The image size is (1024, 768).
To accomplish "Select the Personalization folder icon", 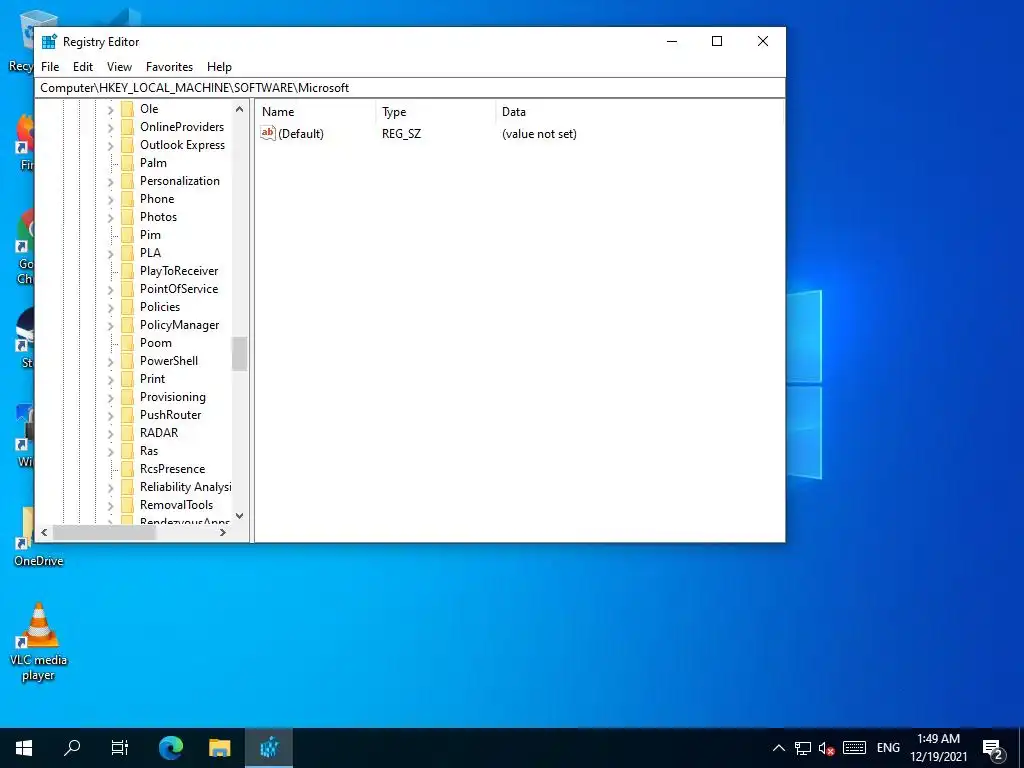I will tap(127, 181).
